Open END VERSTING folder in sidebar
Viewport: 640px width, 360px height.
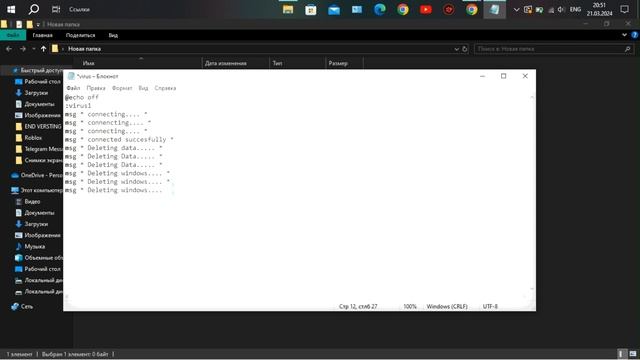click(38, 127)
